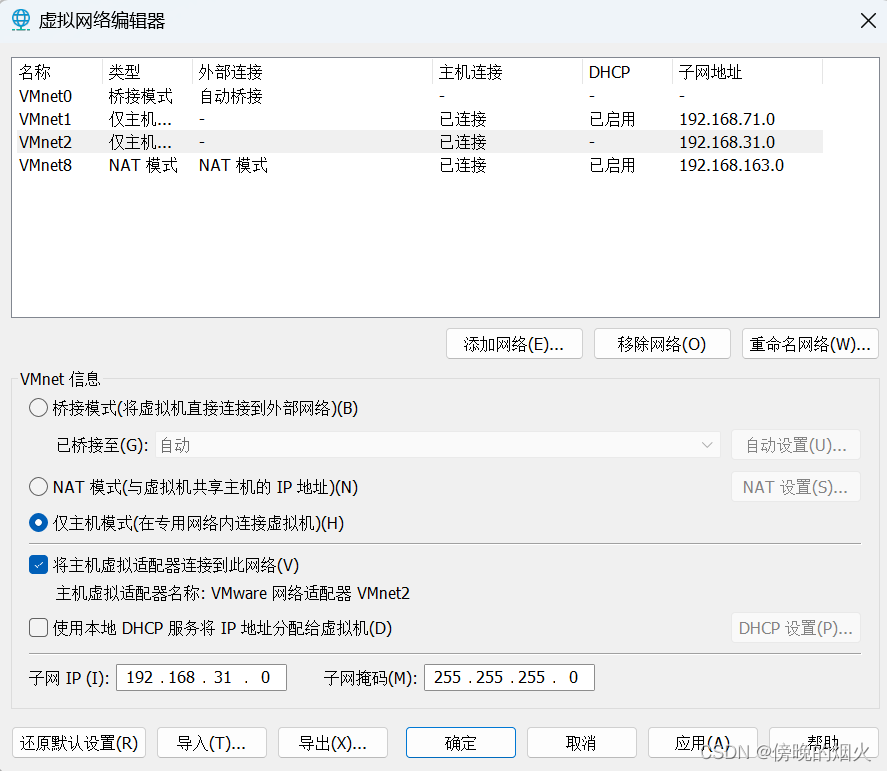The image size is (887, 771).
Task: Click 已连接 host cell of VMnet2
Action: [463, 142]
